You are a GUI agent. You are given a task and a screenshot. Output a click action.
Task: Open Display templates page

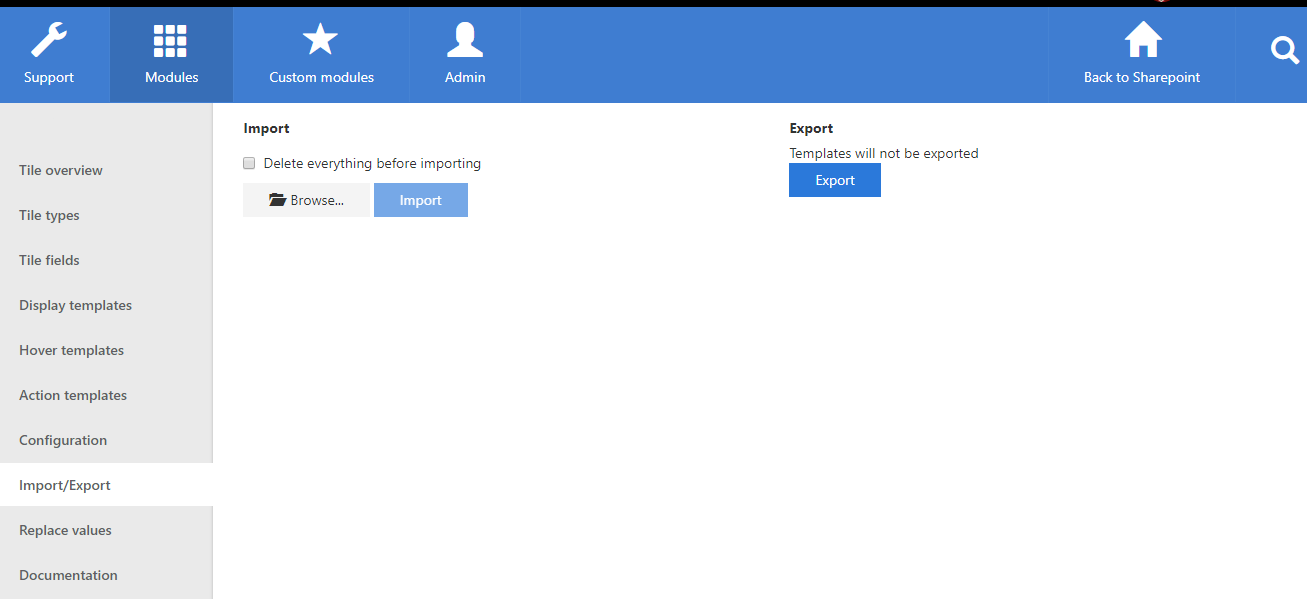(x=75, y=305)
